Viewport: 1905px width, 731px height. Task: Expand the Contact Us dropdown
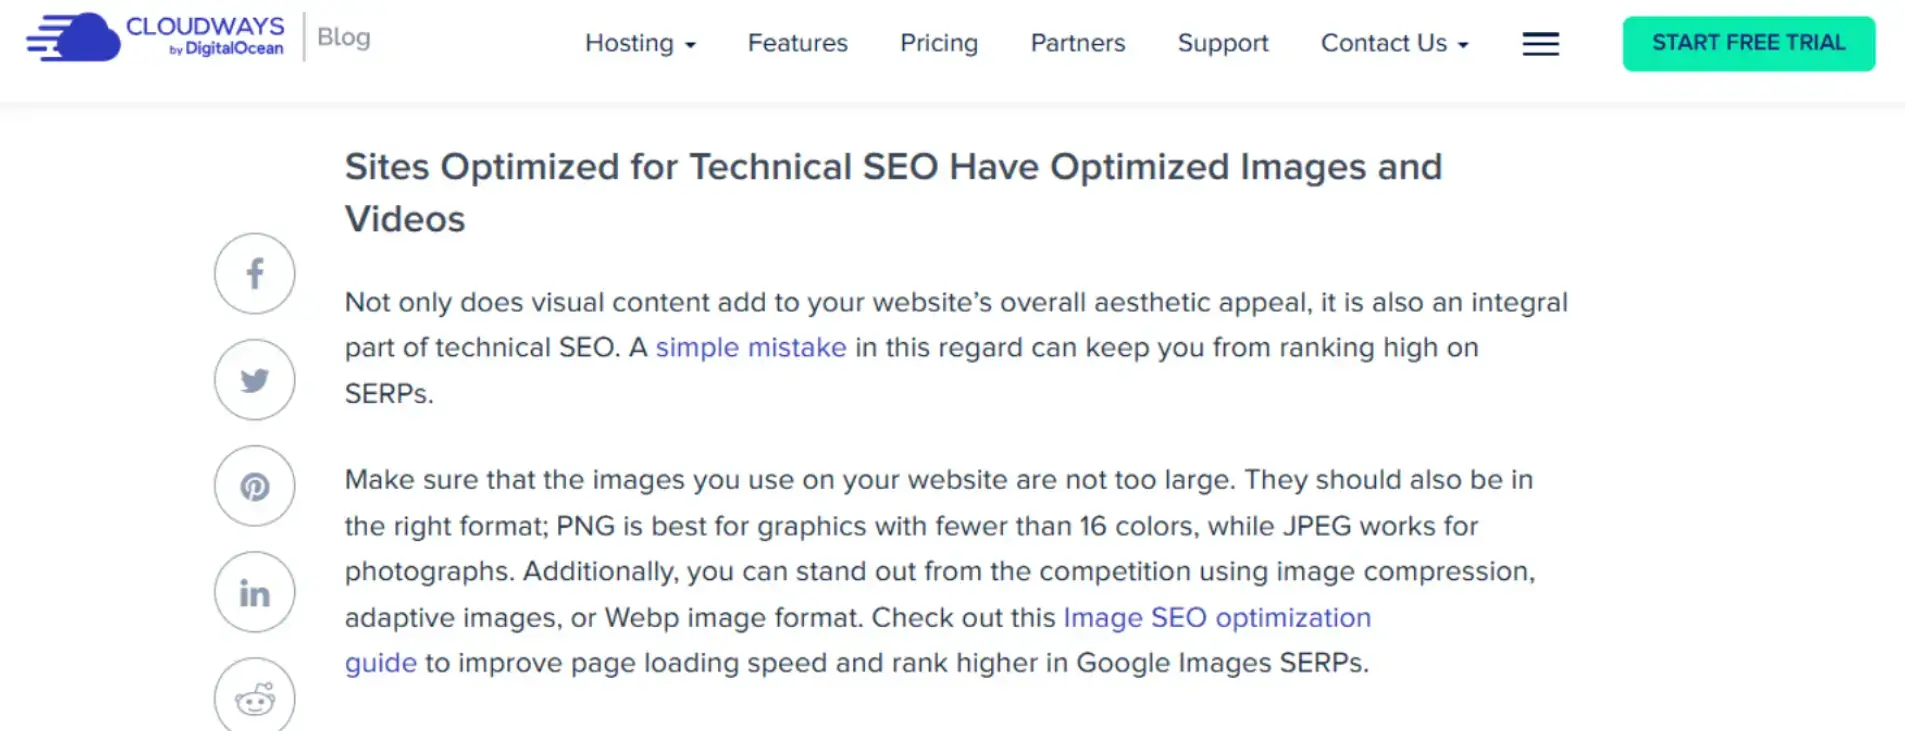(1385, 43)
